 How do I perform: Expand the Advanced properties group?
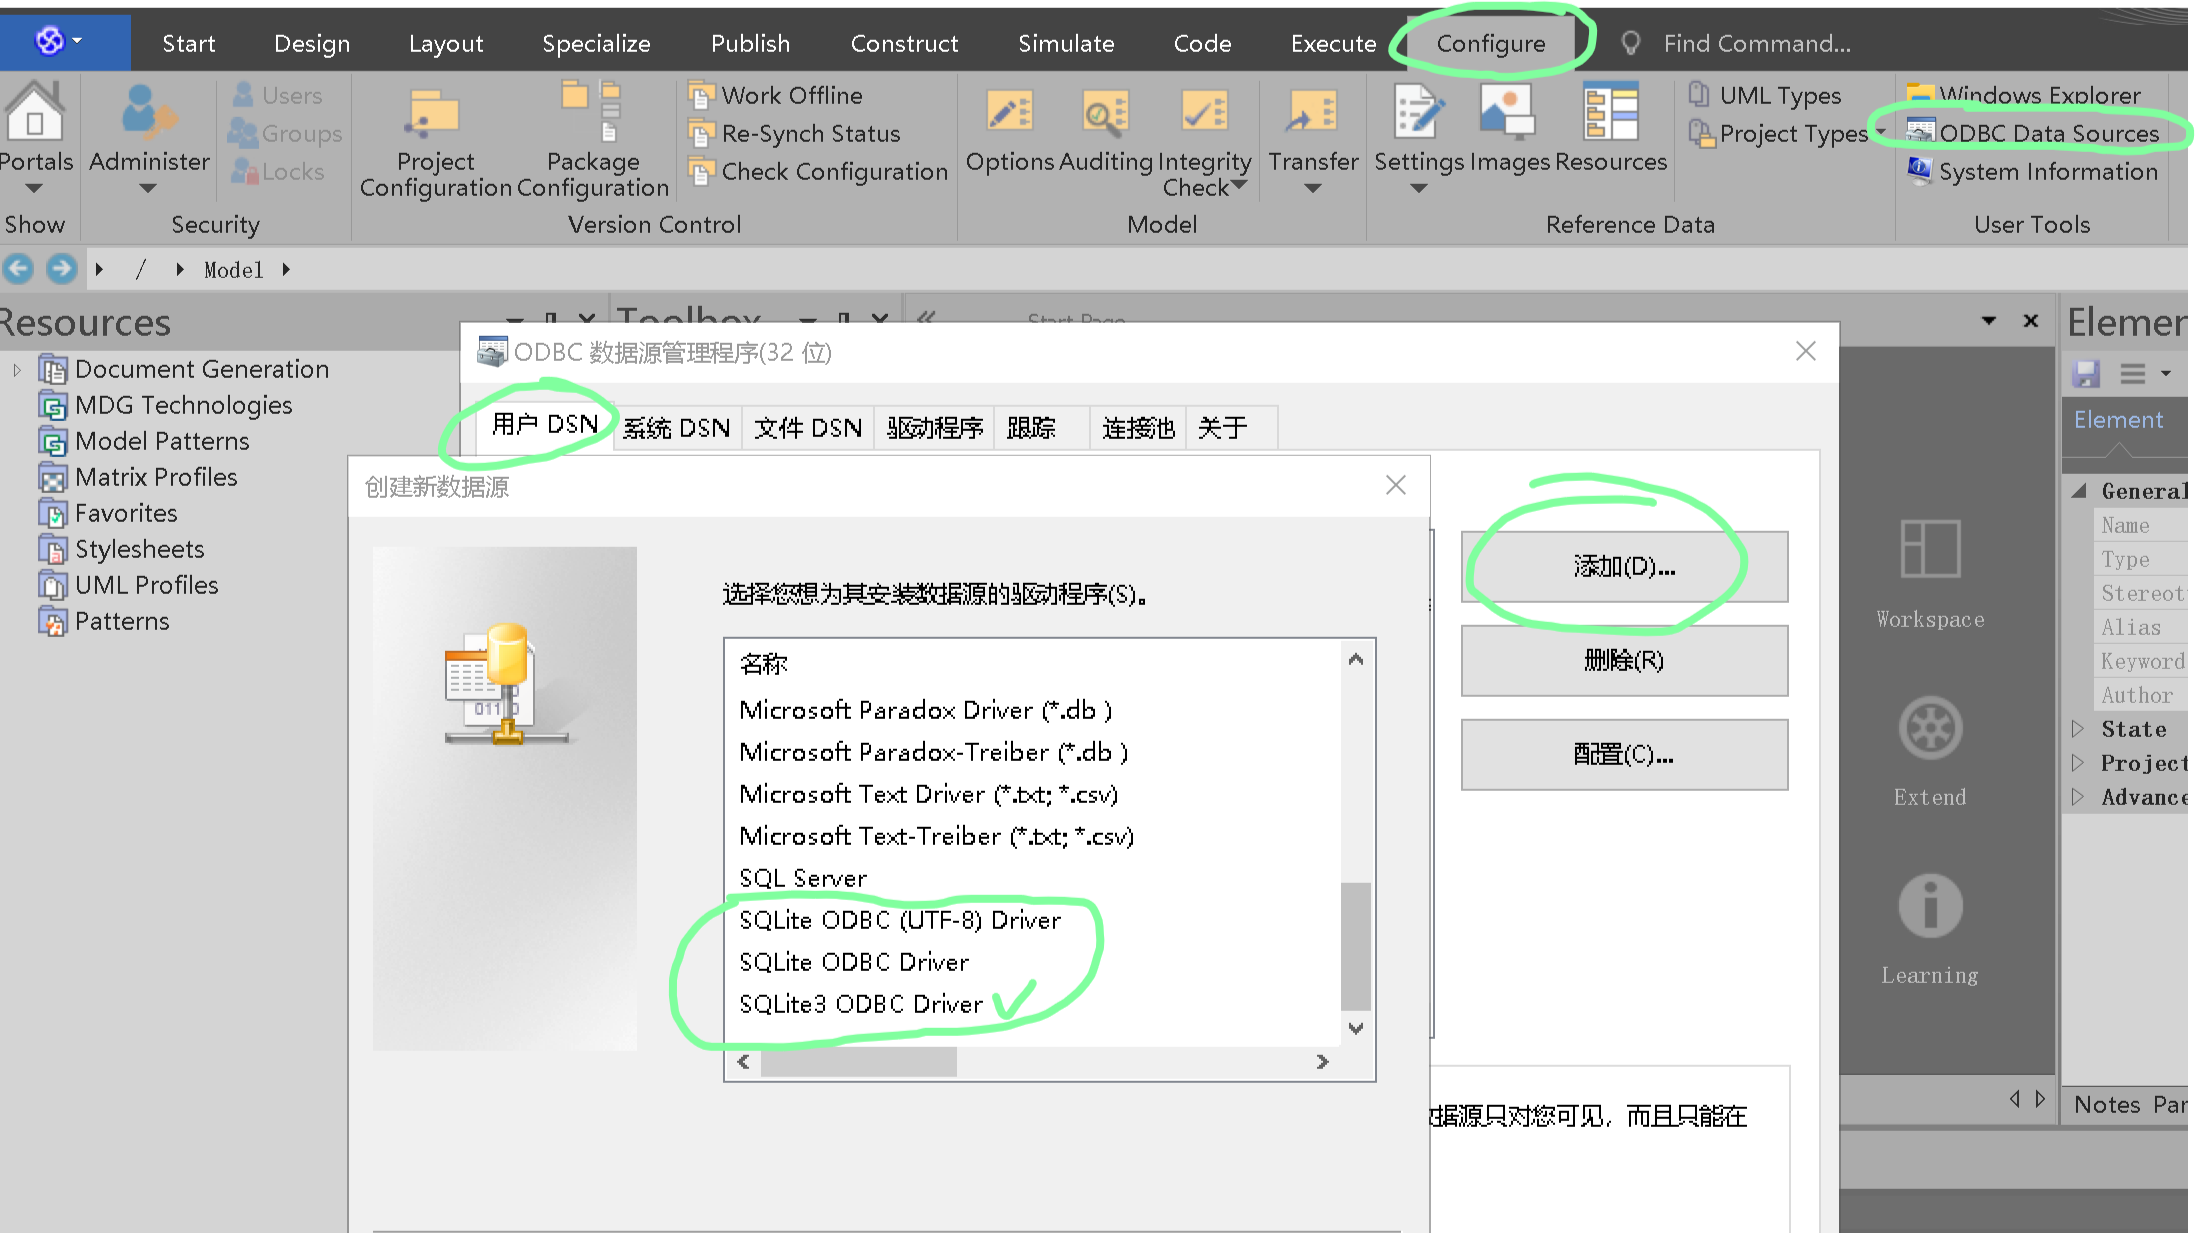coord(2078,796)
